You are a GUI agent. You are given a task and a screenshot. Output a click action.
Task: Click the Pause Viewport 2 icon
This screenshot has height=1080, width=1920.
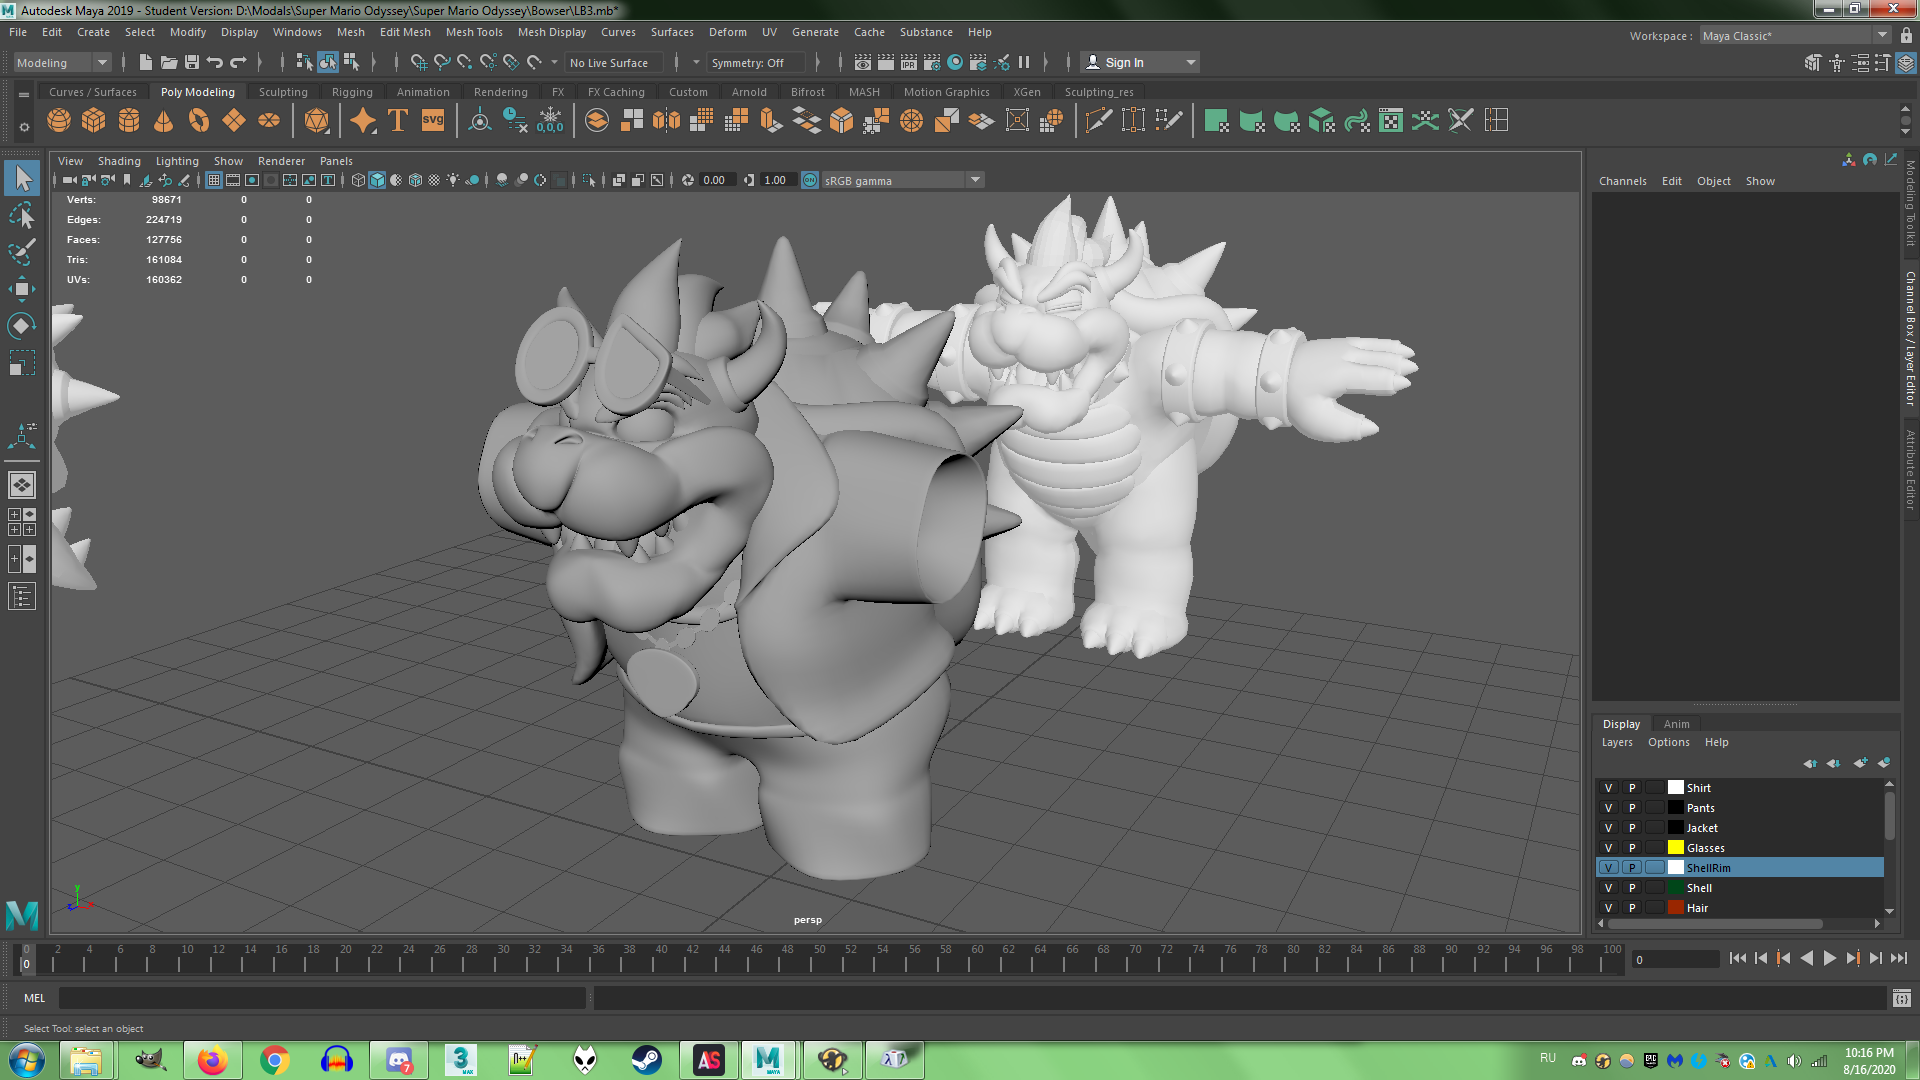(x=1024, y=63)
